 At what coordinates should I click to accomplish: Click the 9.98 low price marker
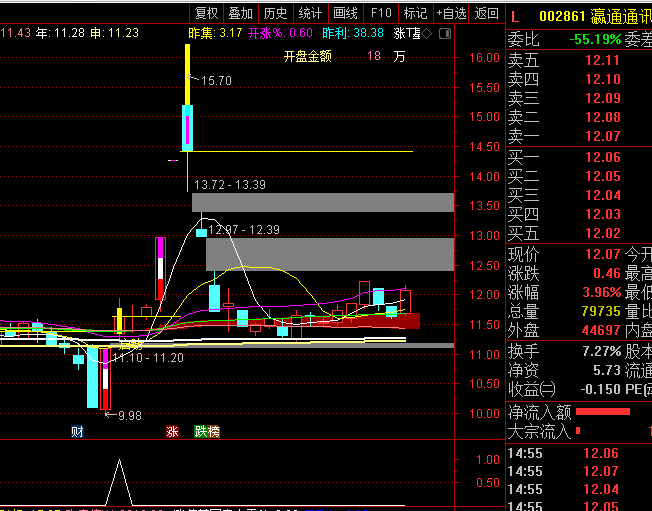point(130,415)
